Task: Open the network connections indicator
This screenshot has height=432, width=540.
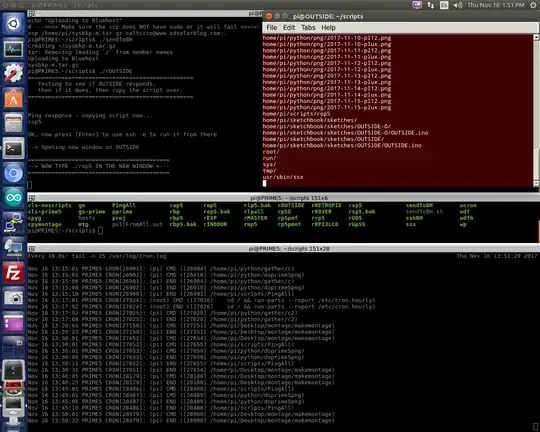Action: [431, 5]
